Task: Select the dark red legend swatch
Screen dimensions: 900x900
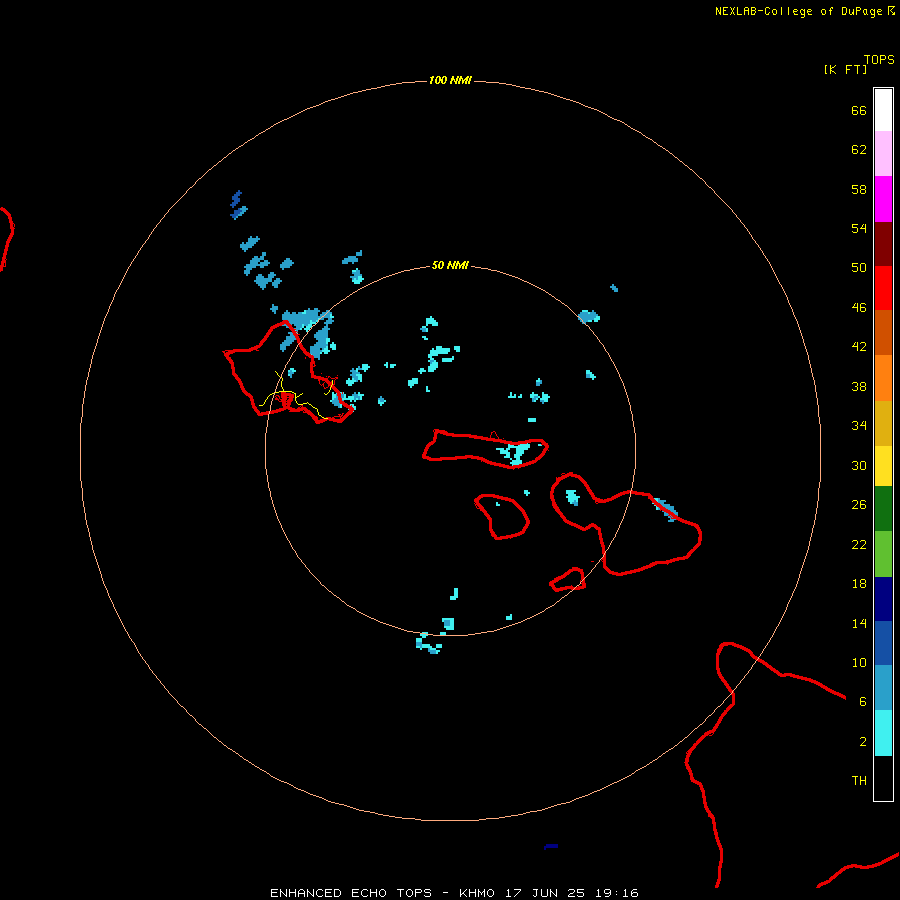Action: tap(883, 243)
